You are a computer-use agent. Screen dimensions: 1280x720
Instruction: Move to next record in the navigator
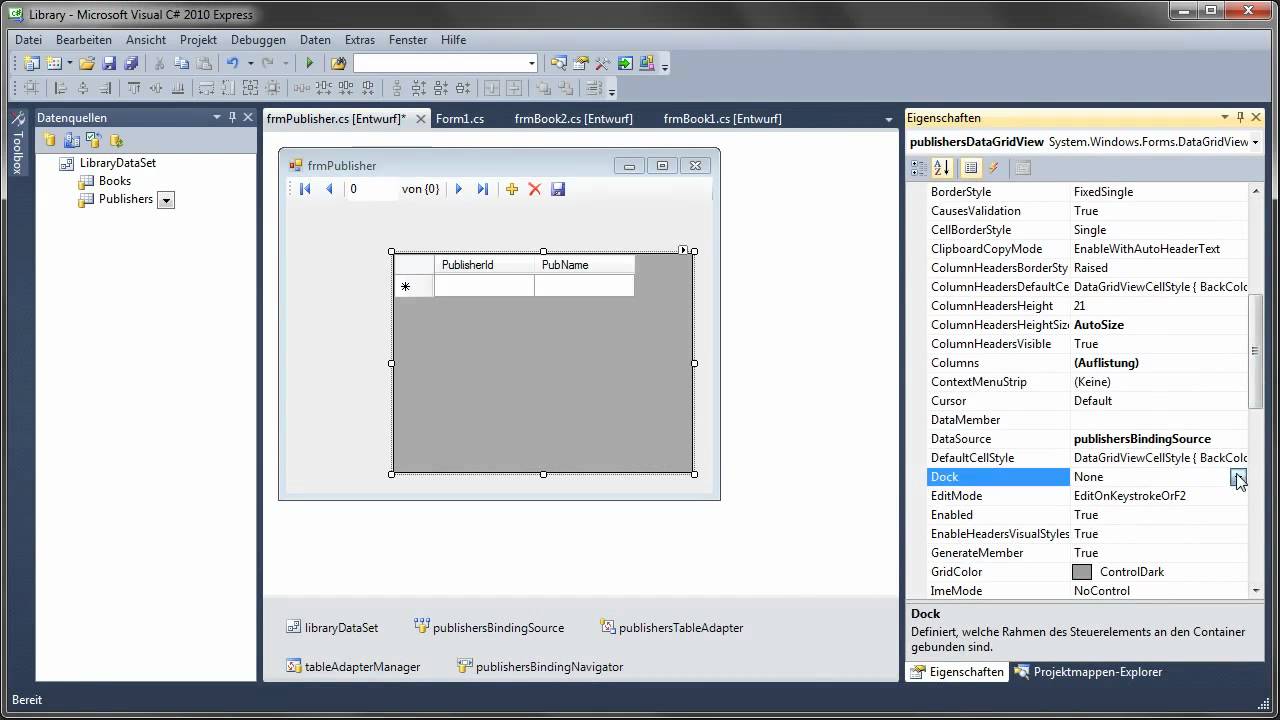(x=459, y=189)
